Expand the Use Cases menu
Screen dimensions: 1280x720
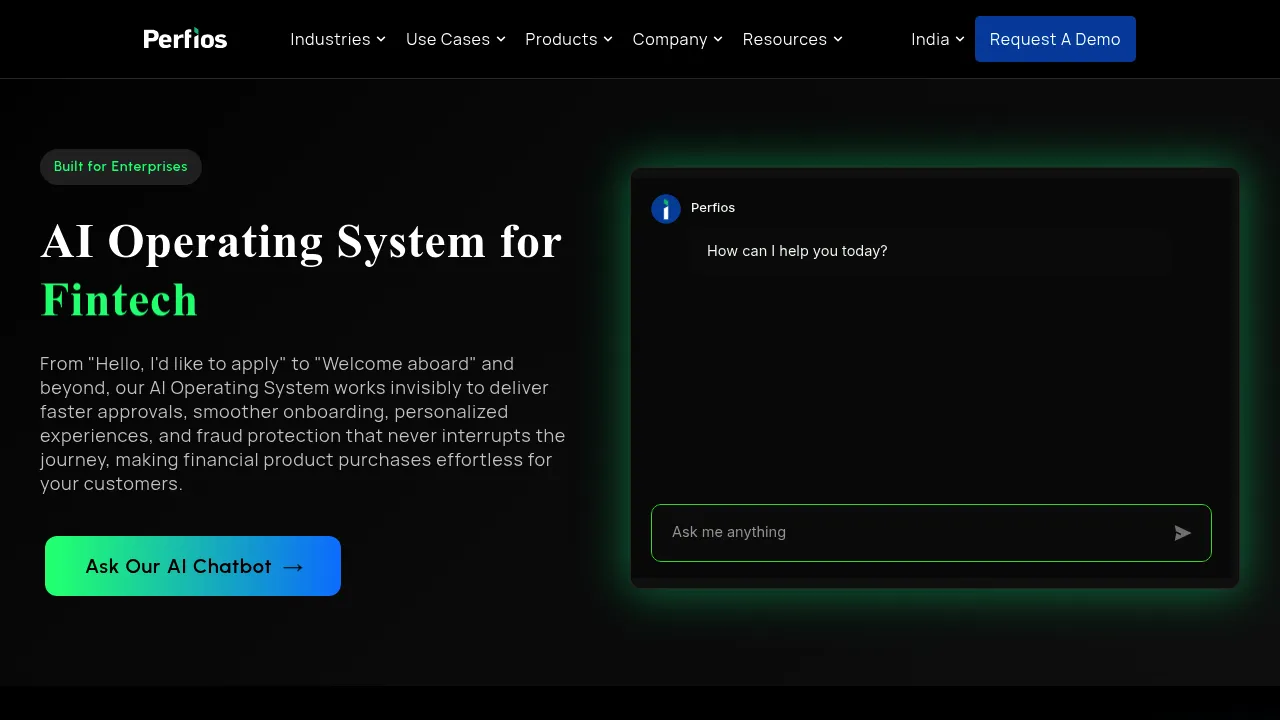click(x=456, y=39)
